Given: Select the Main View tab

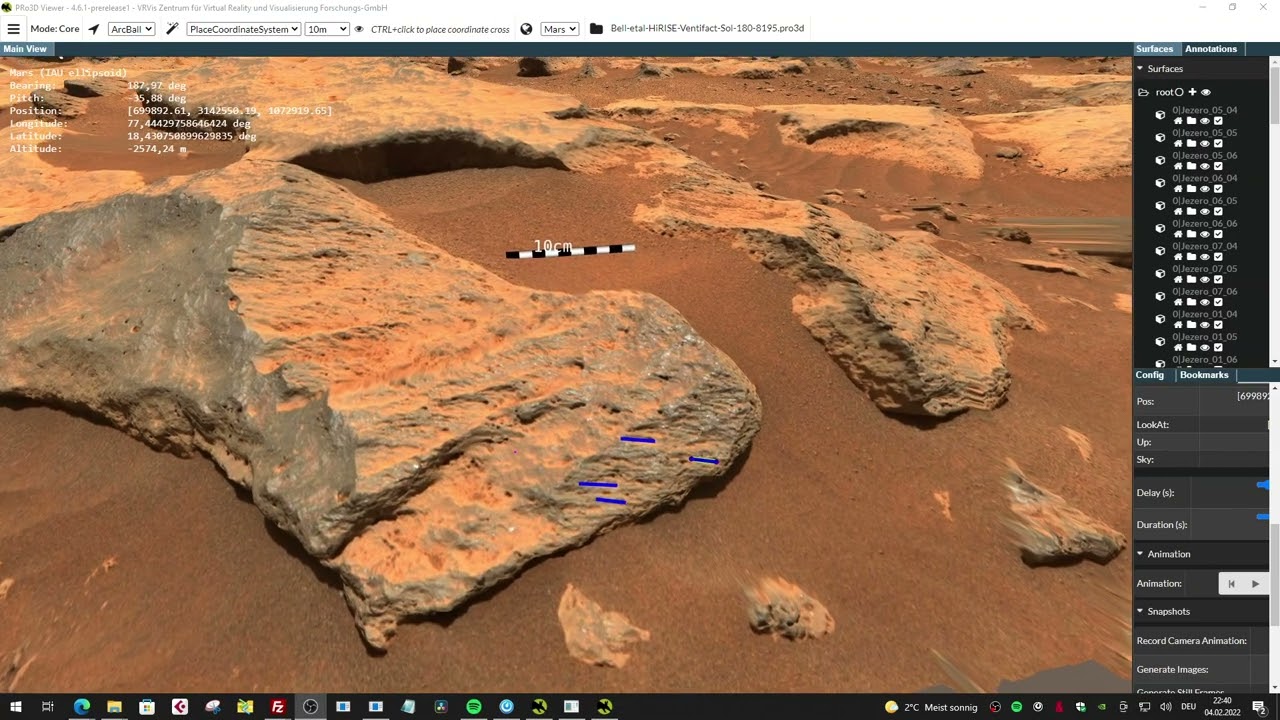Looking at the screenshot, I should pyautogui.click(x=25, y=49).
